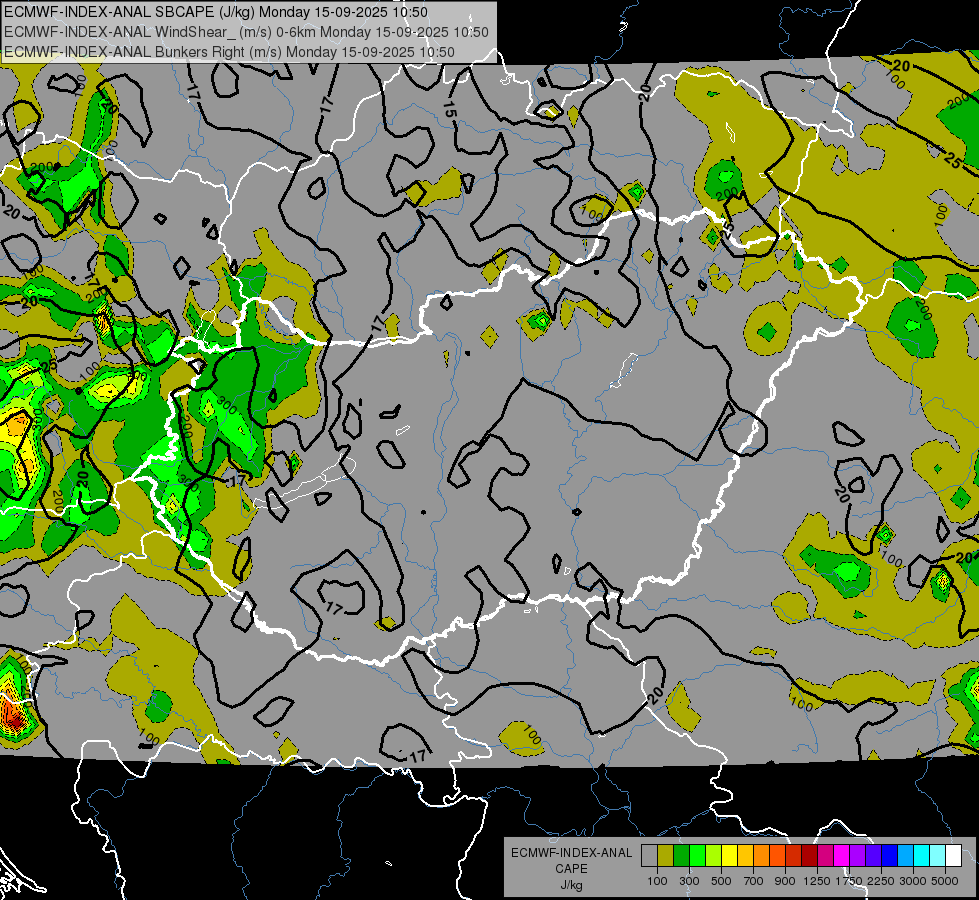The height and width of the screenshot is (900, 979).
Task: Select the dark red legend swatch
Action: point(809,856)
